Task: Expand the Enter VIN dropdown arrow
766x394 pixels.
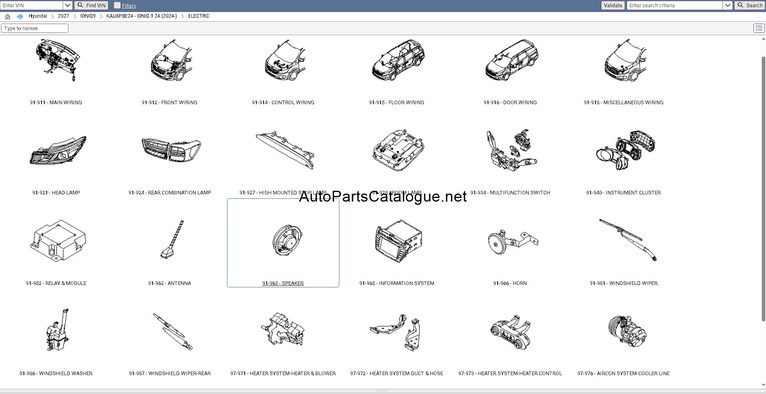Action: pyautogui.click(x=68, y=5)
